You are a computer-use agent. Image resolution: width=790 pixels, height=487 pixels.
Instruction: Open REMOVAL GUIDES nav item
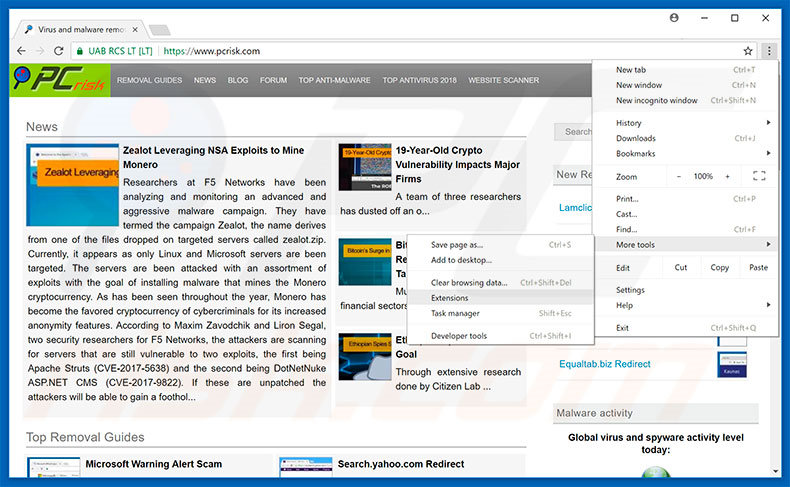tap(149, 80)
